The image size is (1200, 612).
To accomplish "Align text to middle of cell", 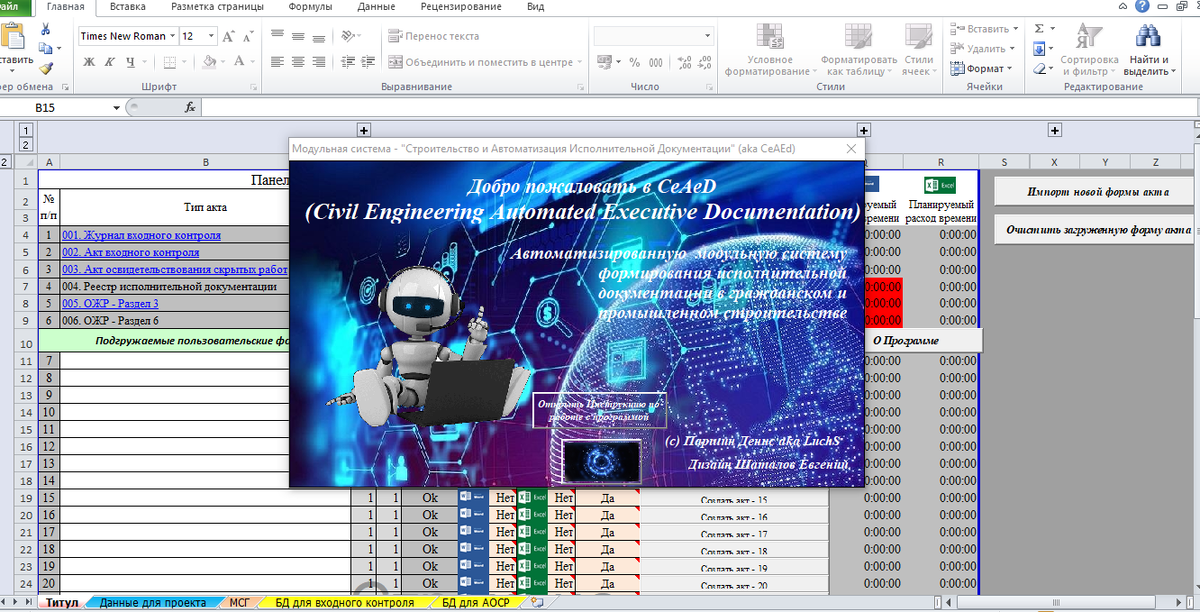I will tap(298, 36).
